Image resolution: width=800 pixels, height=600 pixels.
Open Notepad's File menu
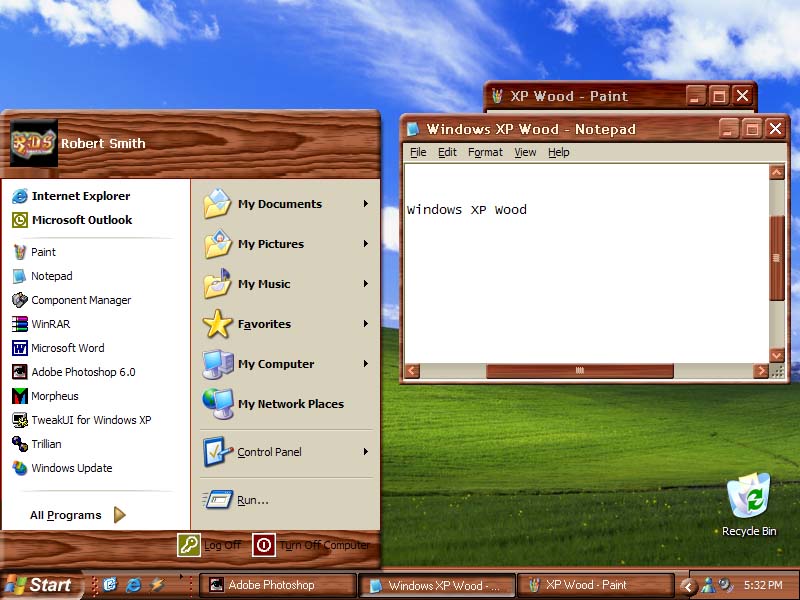(x=418, y=152)
